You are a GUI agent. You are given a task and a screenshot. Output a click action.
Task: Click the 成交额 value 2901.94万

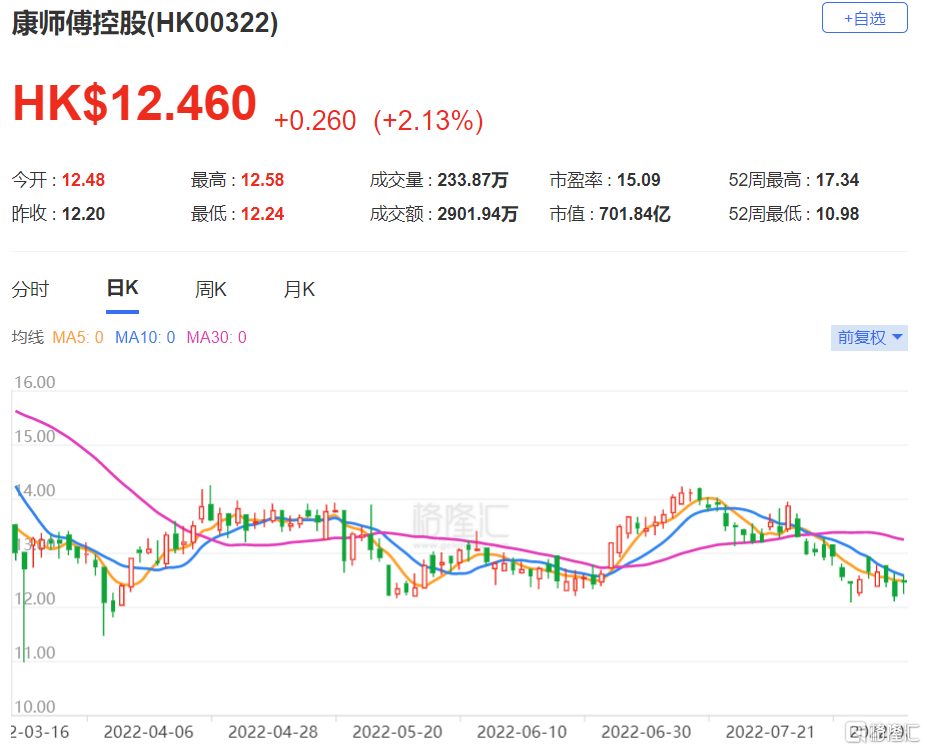[x=477, y=214]
